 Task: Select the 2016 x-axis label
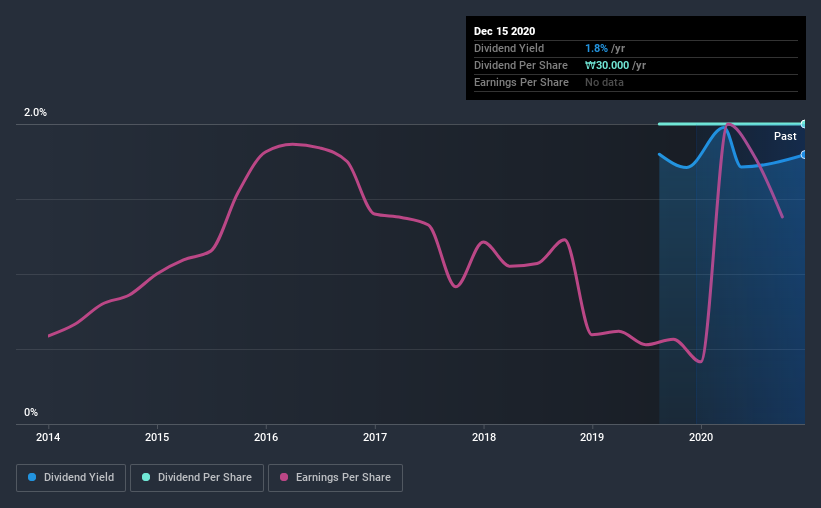[266, 437]
